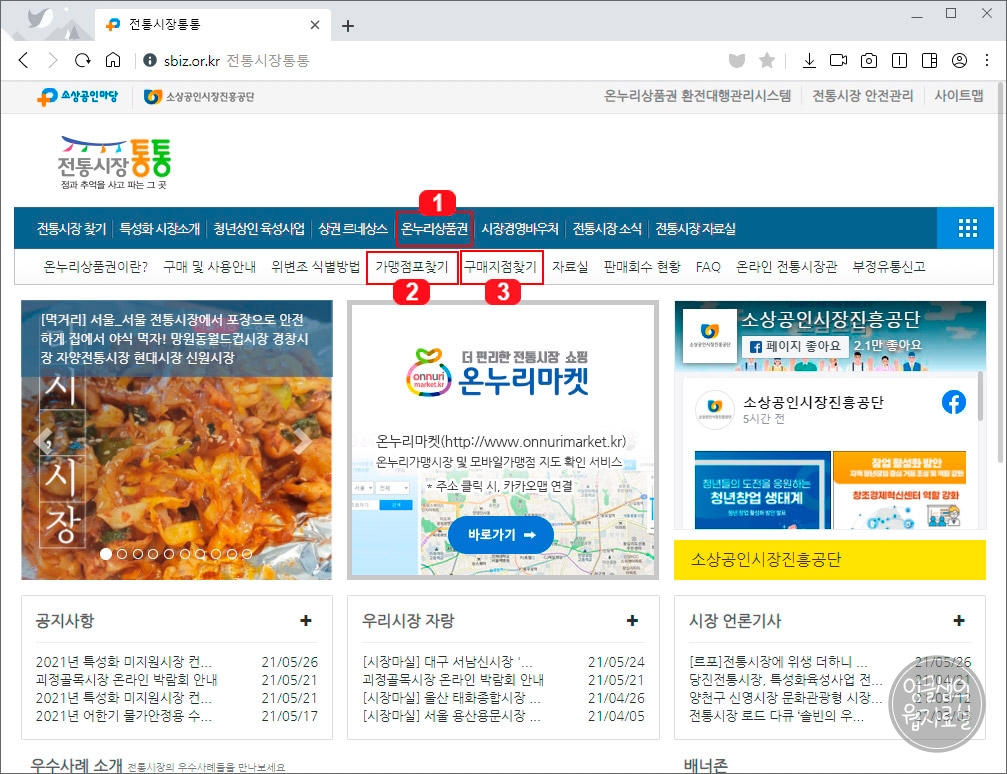Open the full menu grid icon
The height and width of the screenshot is (774, 1007).
click(967, 228)
